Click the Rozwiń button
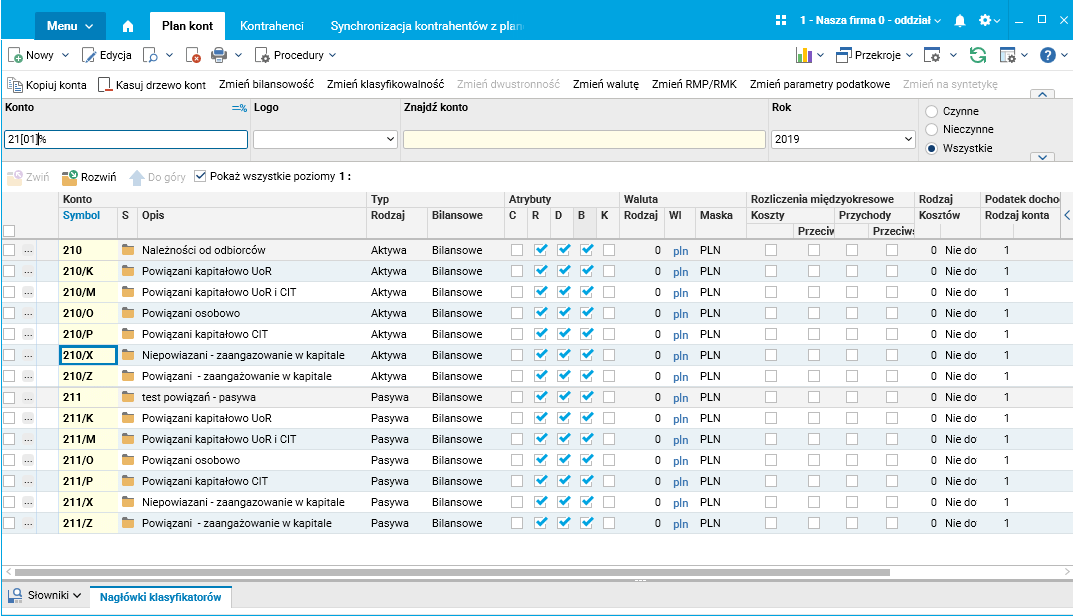 tap(89, 177)
